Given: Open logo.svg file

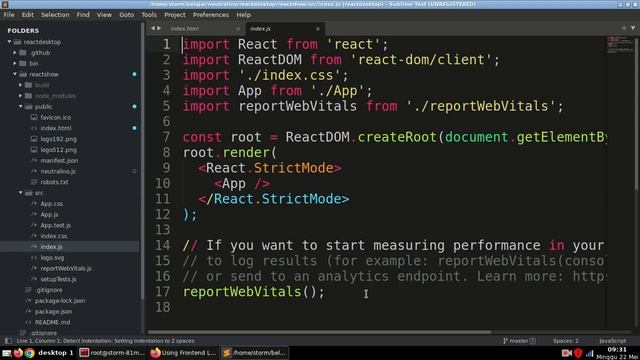Looking at the screenshot, I should pyautogui.click(x=52, y=258).
